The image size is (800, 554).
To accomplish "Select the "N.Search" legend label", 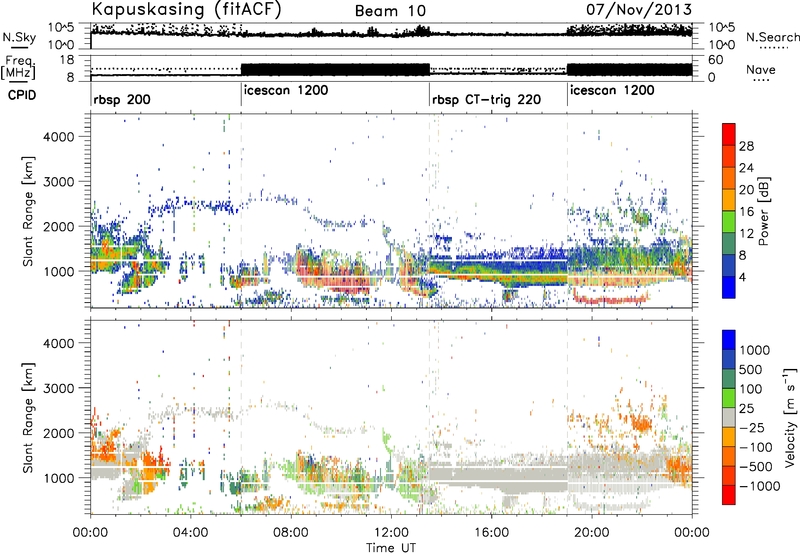I will (x=772, y=37).
